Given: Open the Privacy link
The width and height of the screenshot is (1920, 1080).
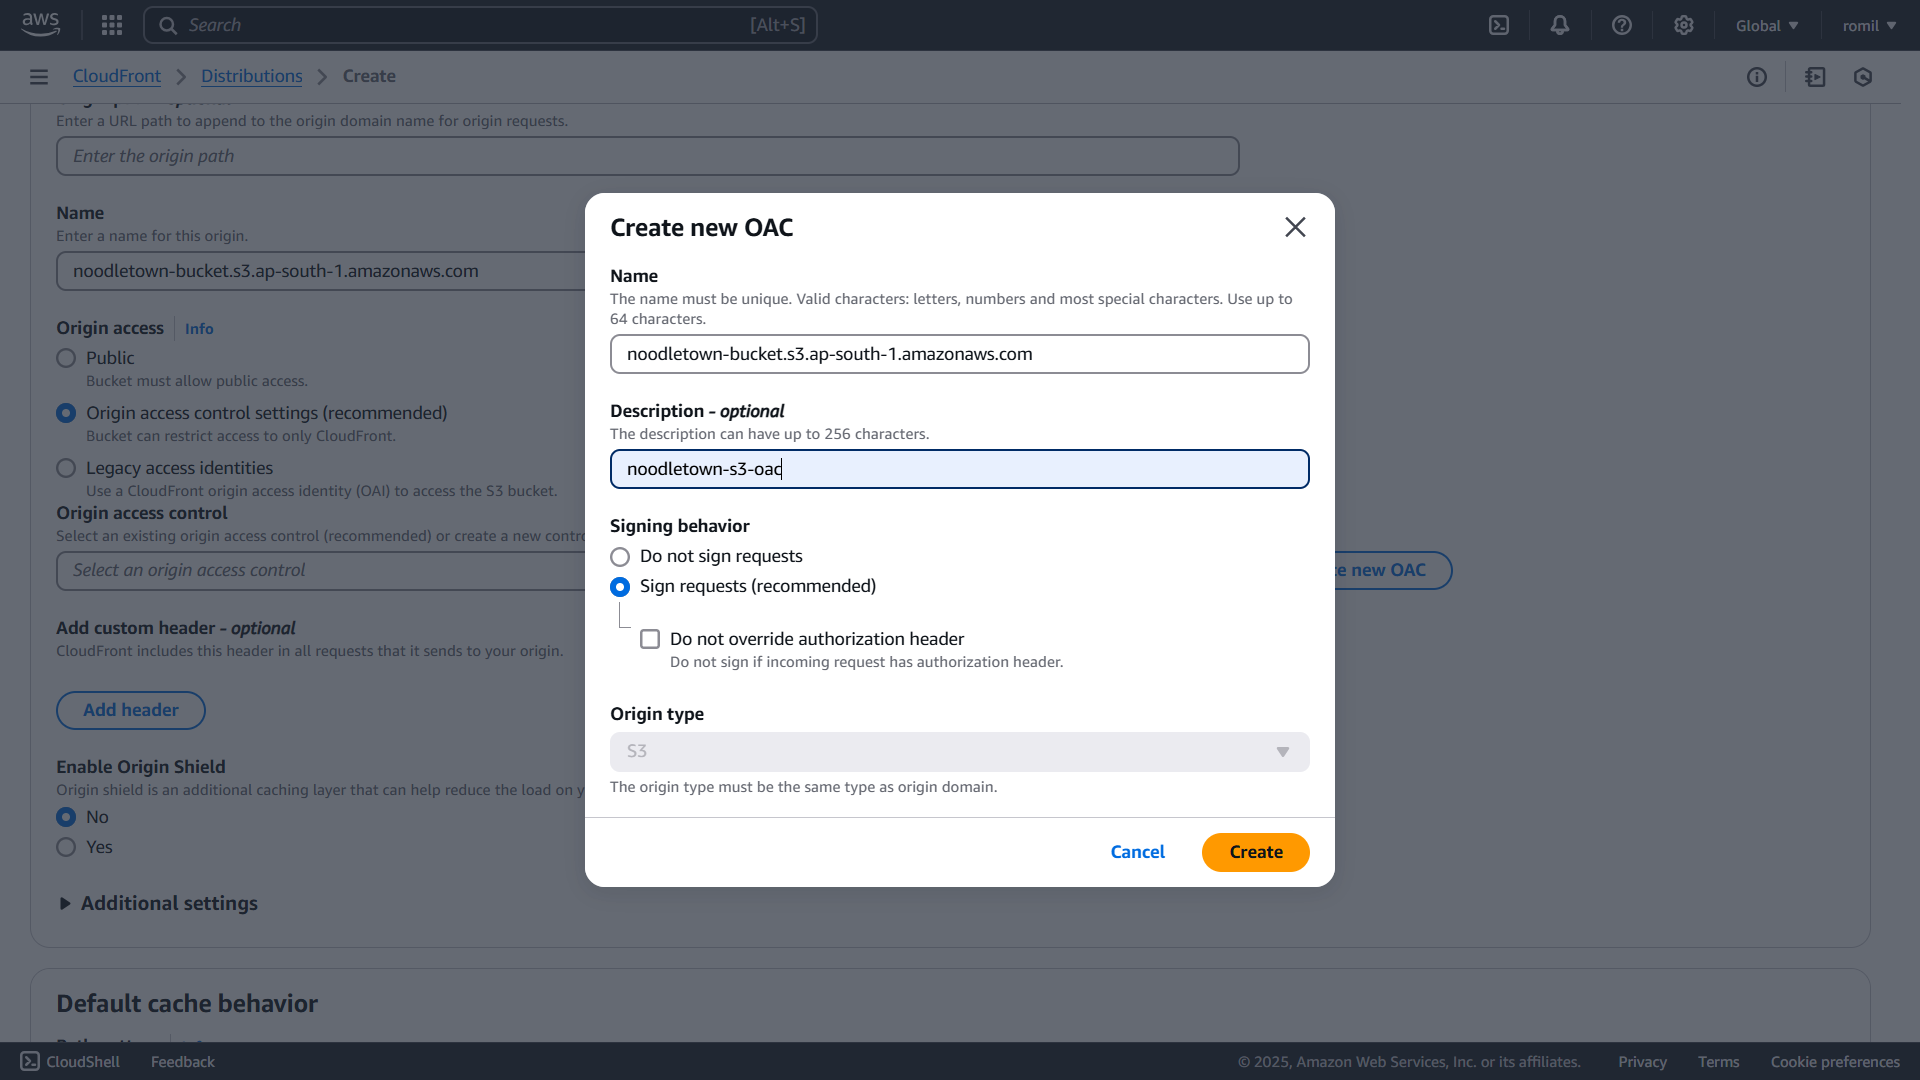Looking at the screenshot, I should (x=1642, y=1061).
